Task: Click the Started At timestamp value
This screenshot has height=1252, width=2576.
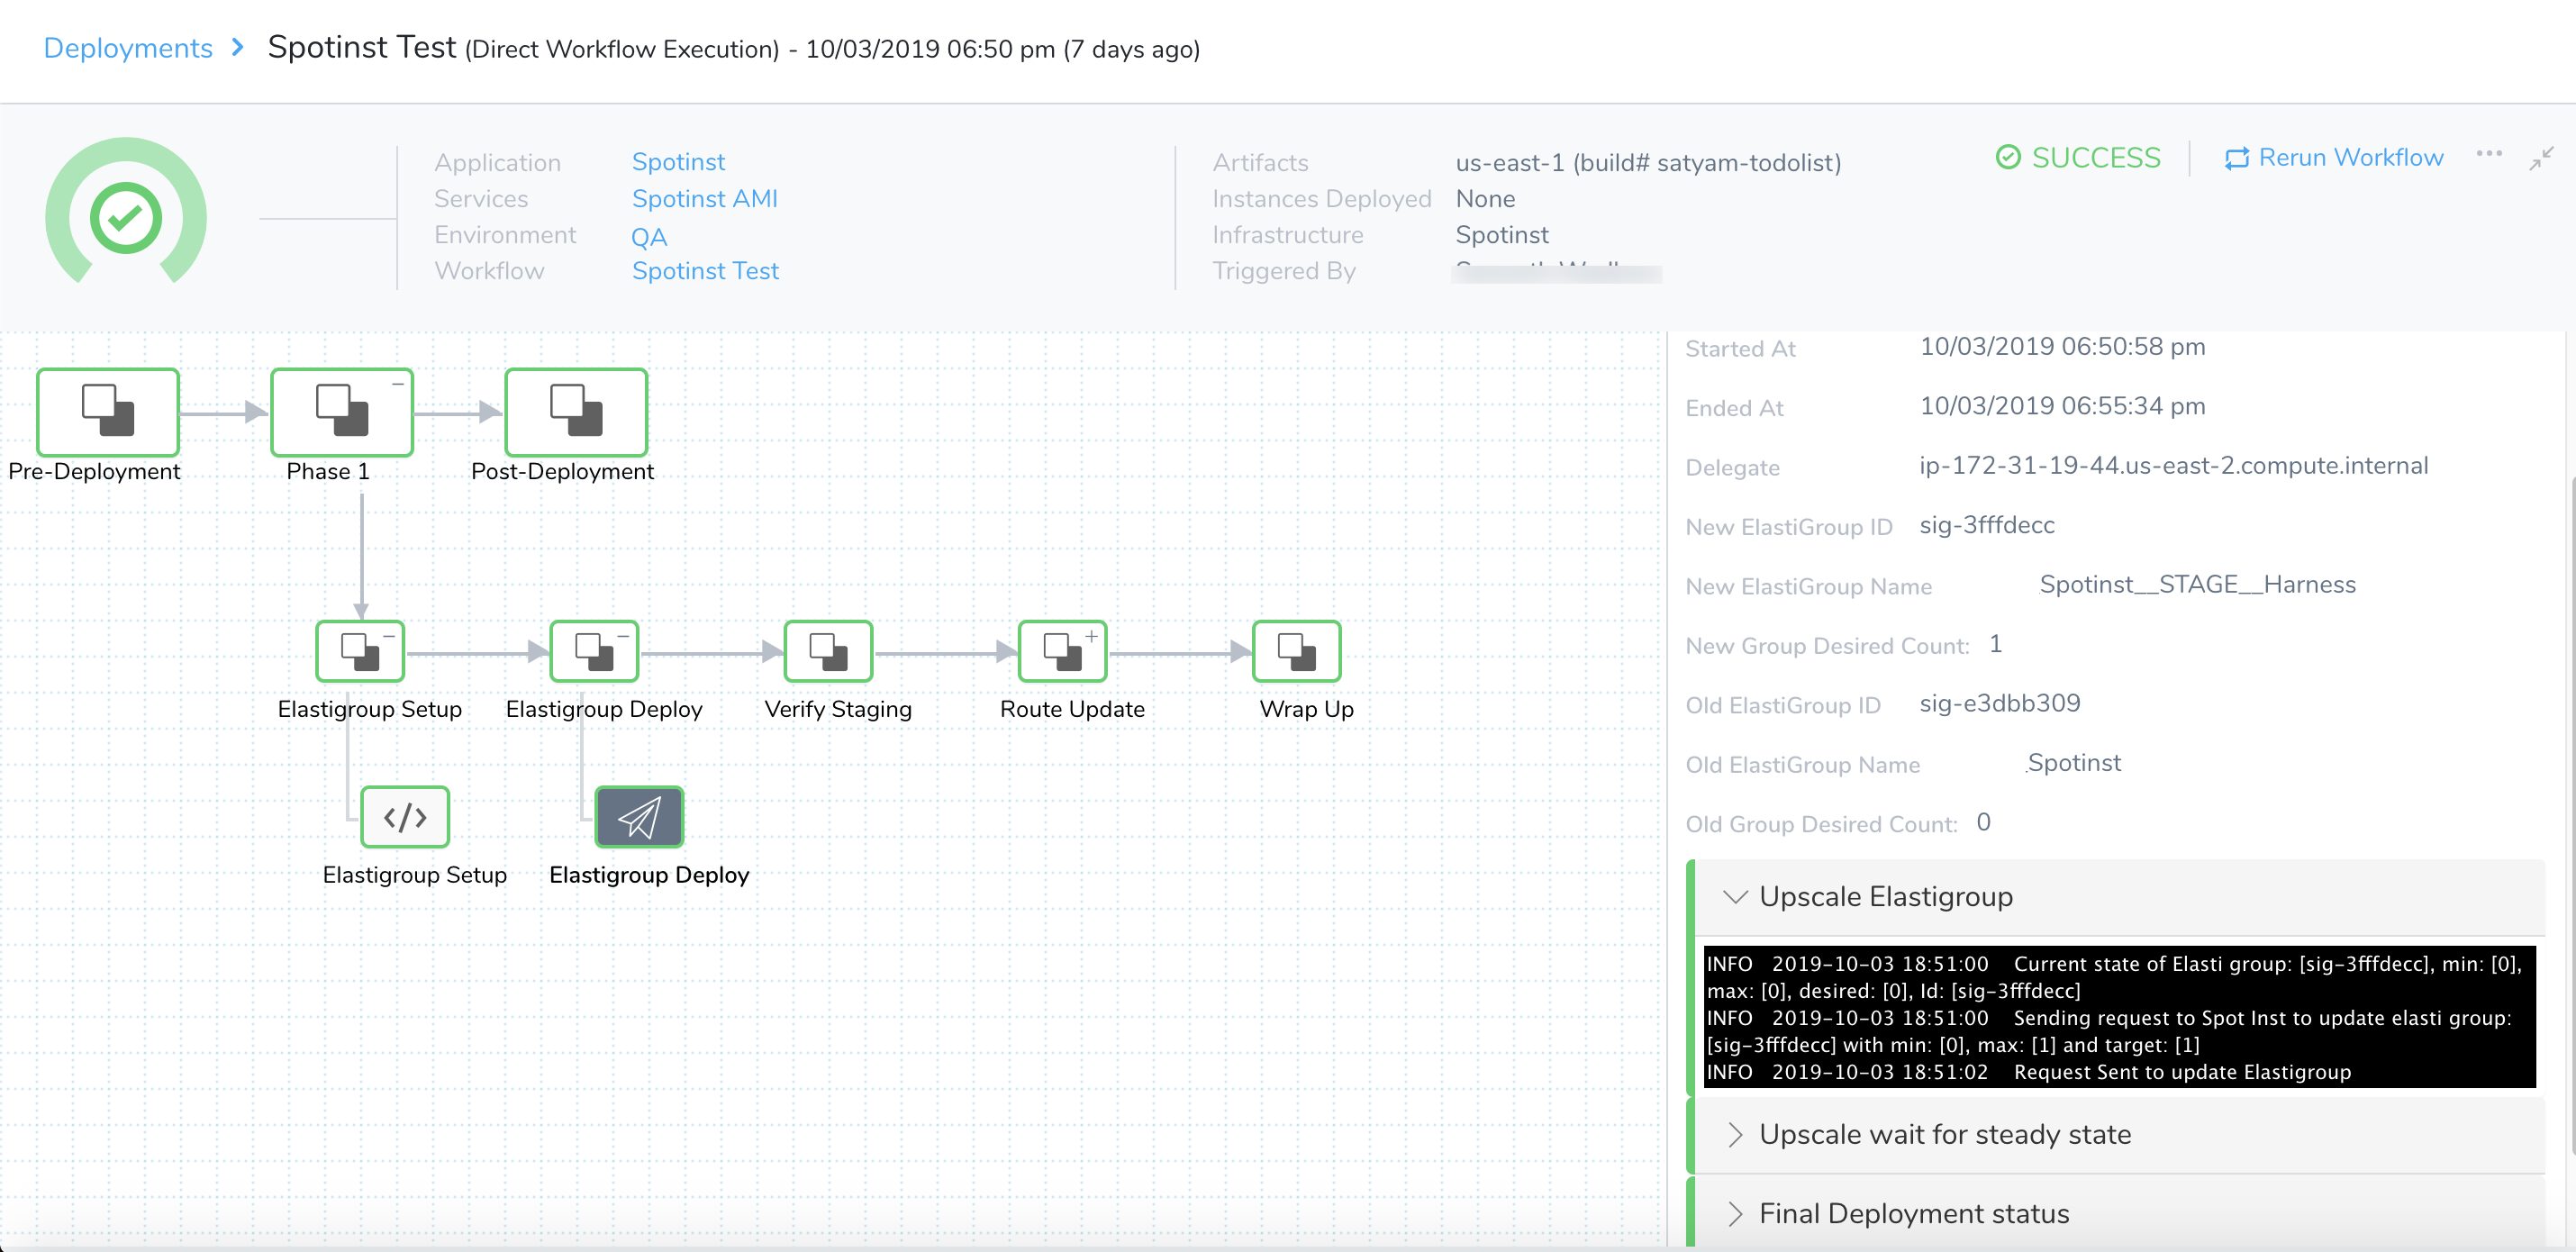Action: (x=2062, y=346)
